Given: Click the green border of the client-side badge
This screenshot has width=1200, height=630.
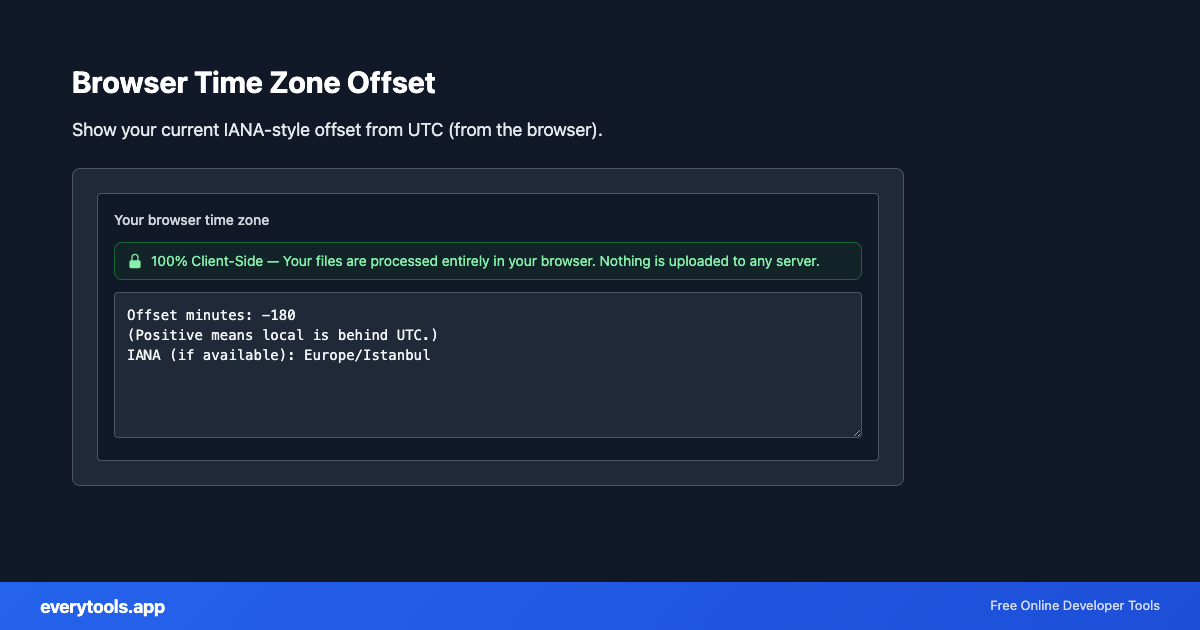Looking at the screenshot, I should (487, 243).
